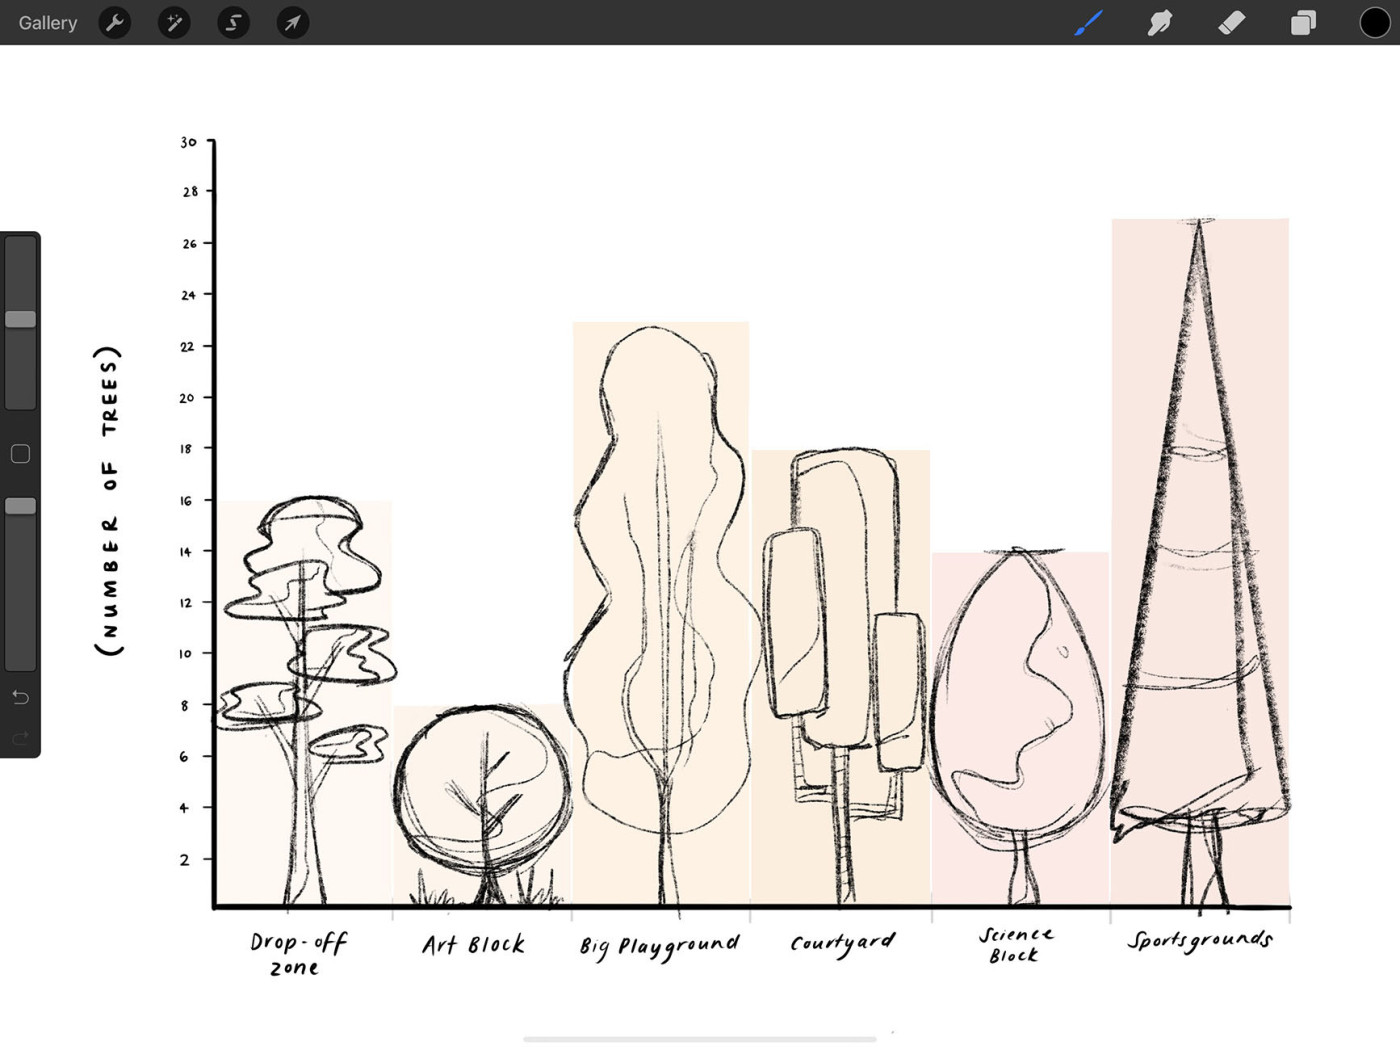The height and width of the screenshot is (1050, 1400).
Task: Tap the round tree above Art Block
Action: coord(482,790)
